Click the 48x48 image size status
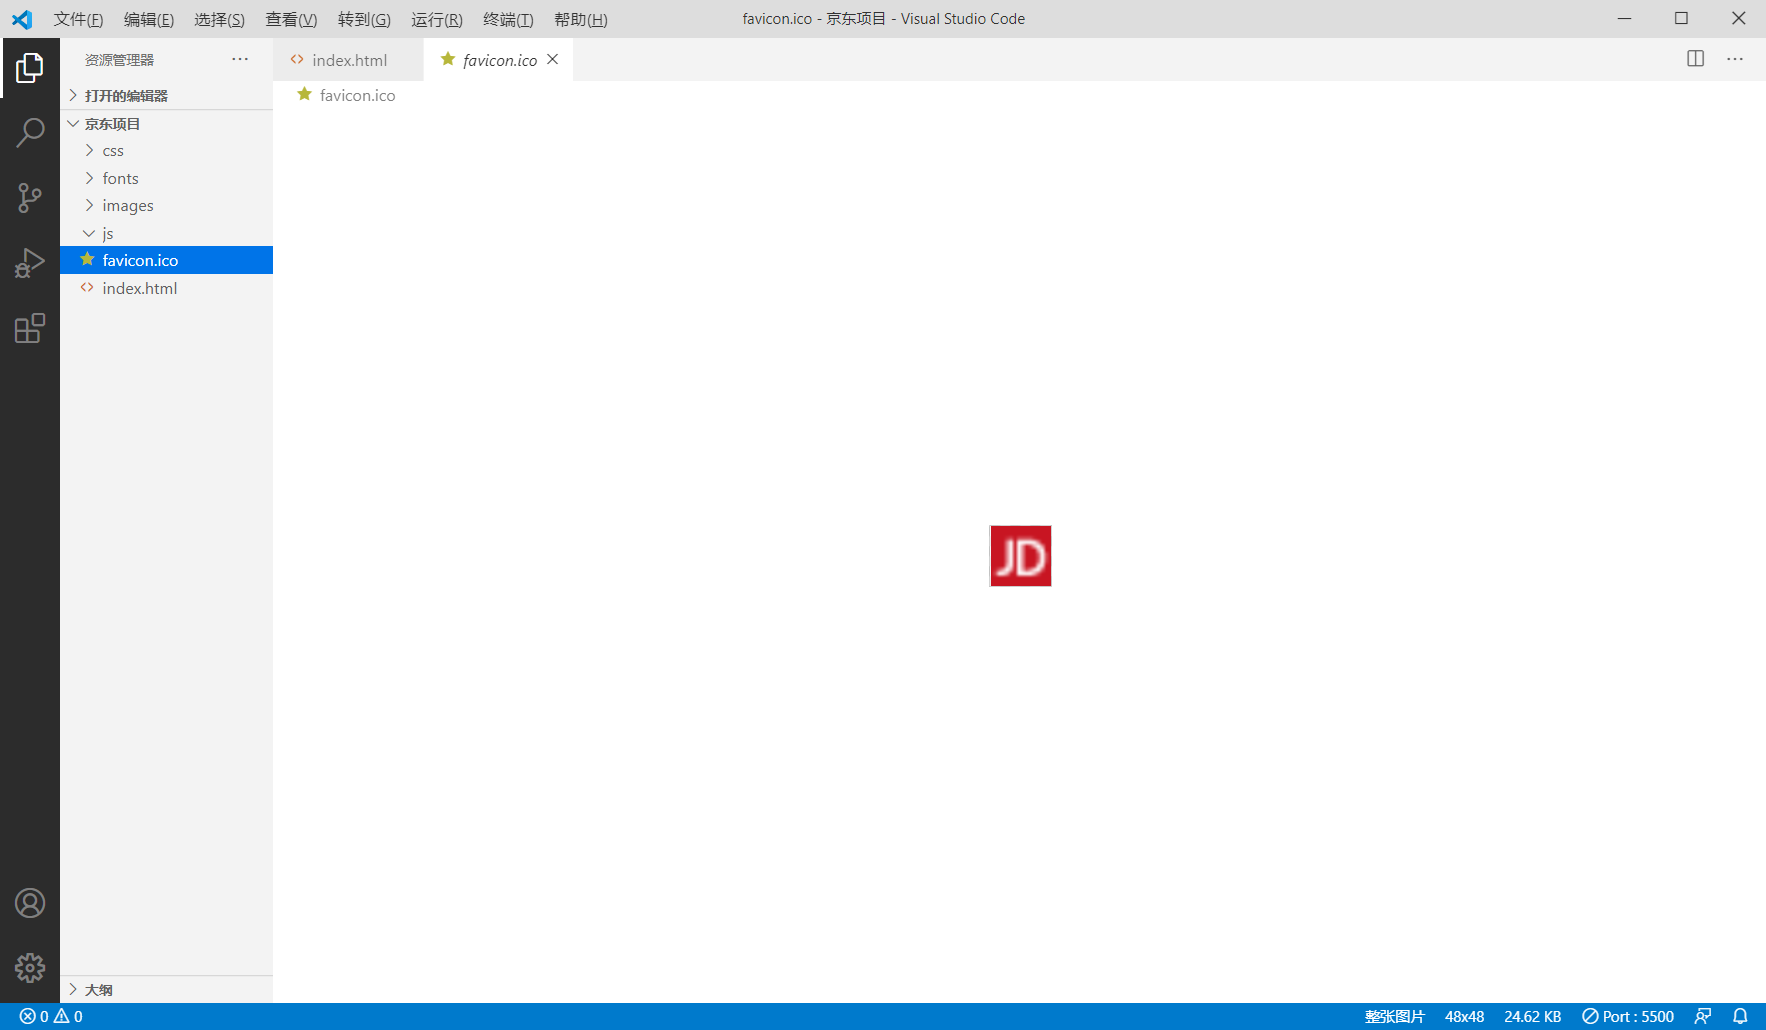This screenshot has height=1030, width=1766. pyautogui.click(x=1464, y=1016)
